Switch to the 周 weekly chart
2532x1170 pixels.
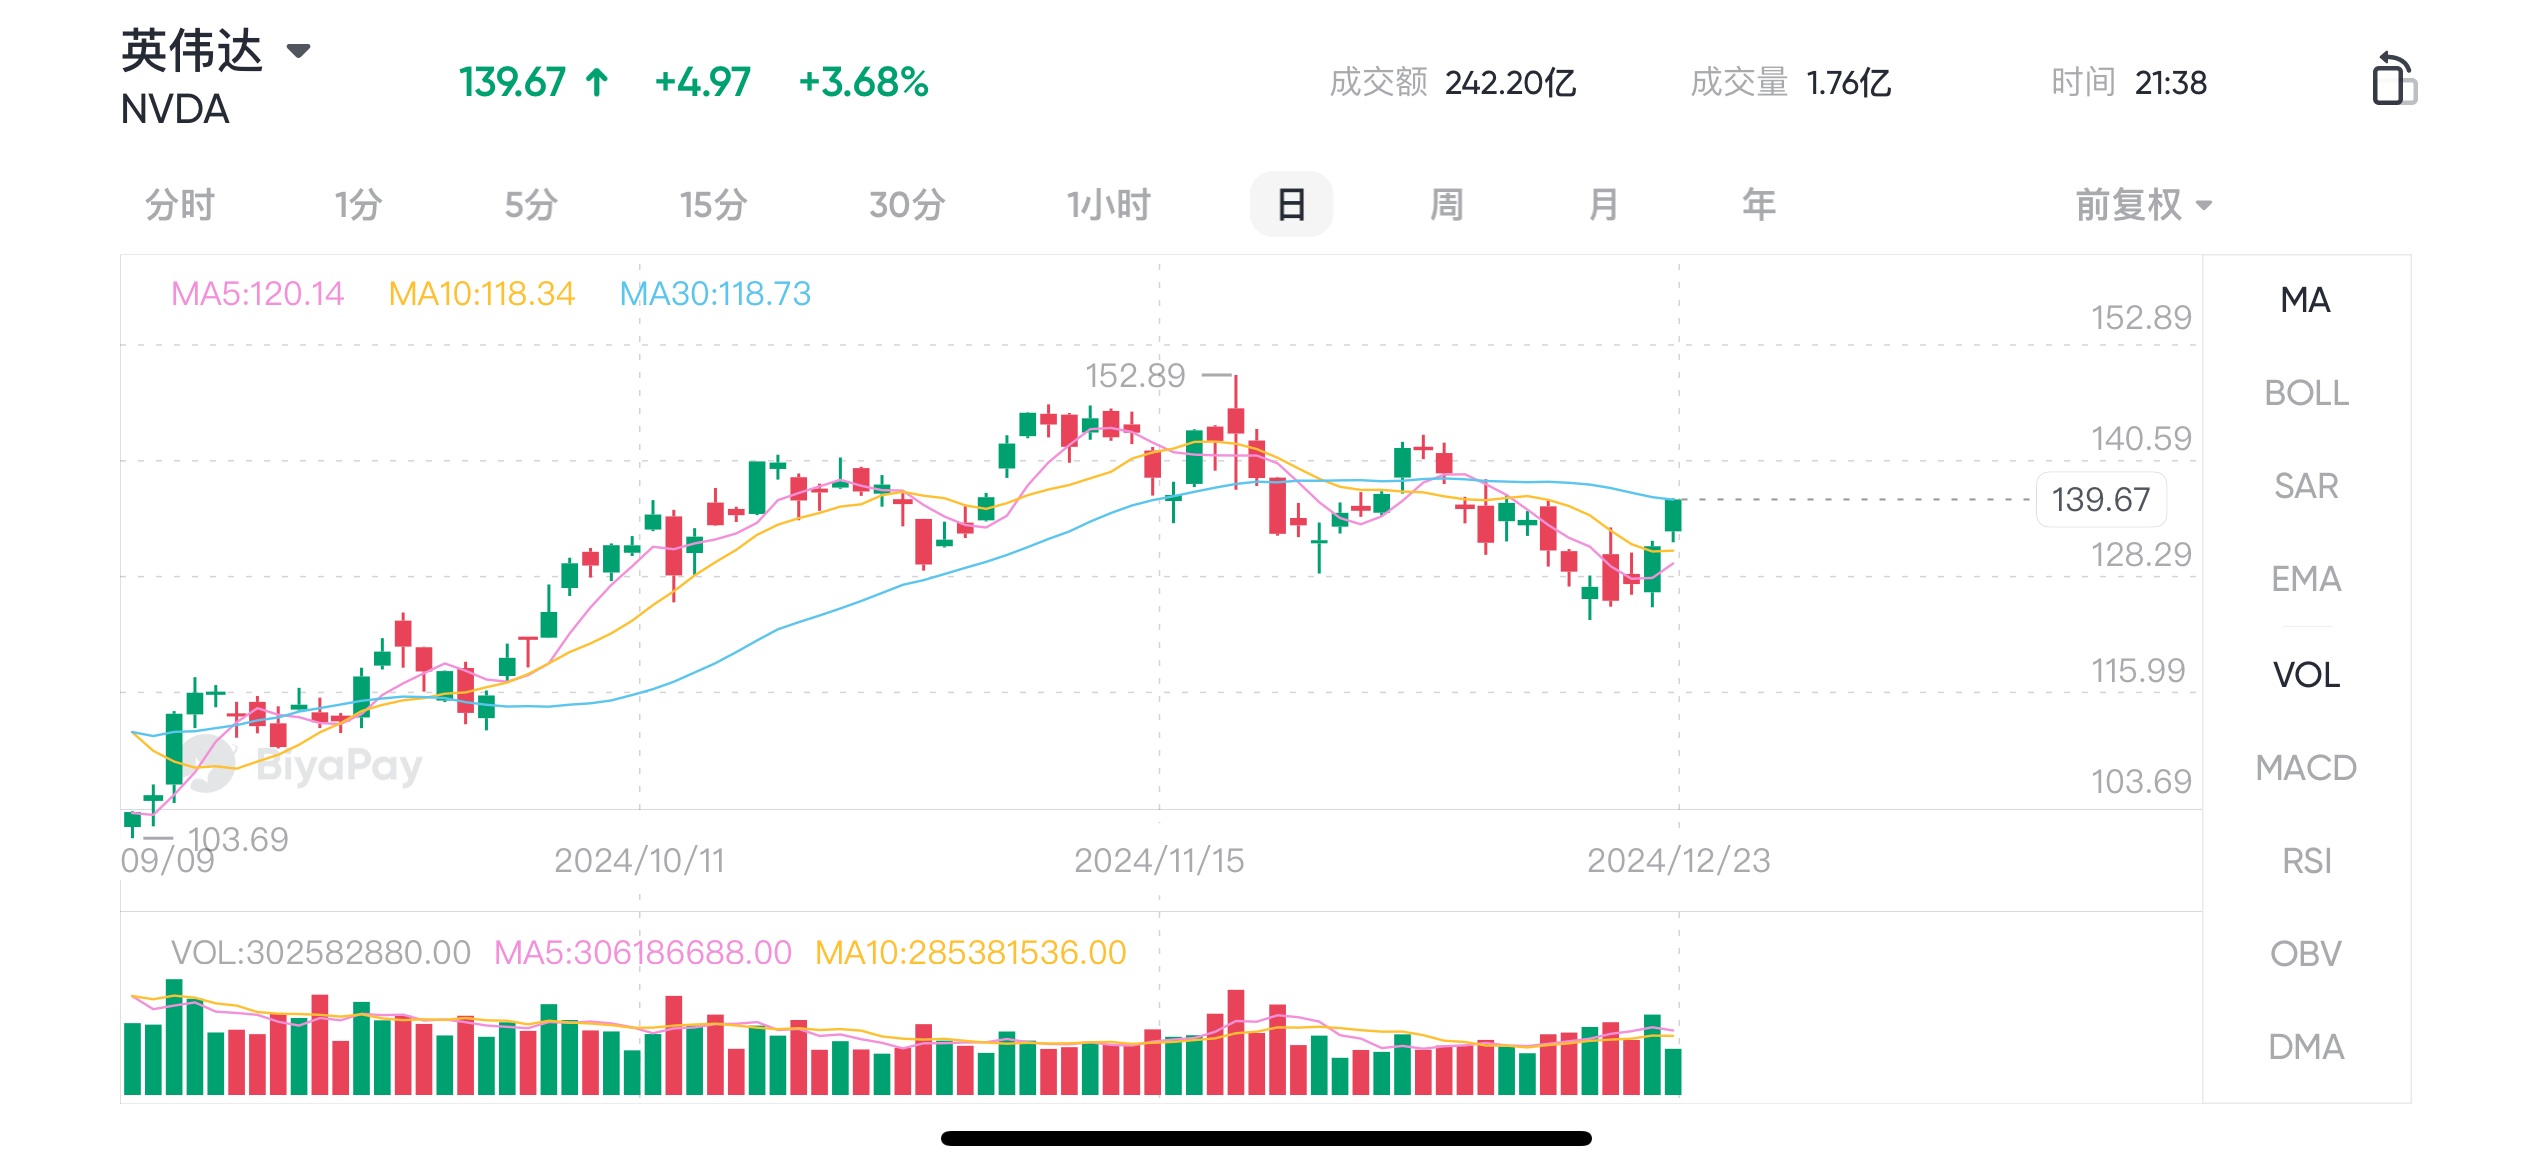(1446, 205)
